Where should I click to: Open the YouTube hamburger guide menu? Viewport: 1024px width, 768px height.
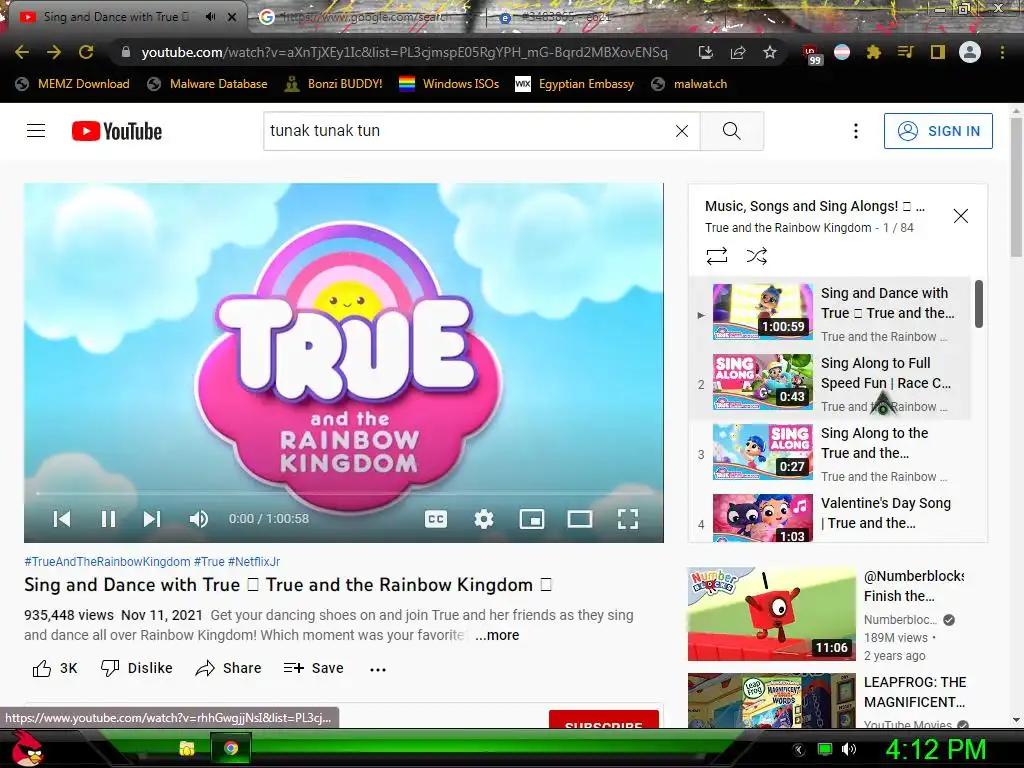coord(36,131)
